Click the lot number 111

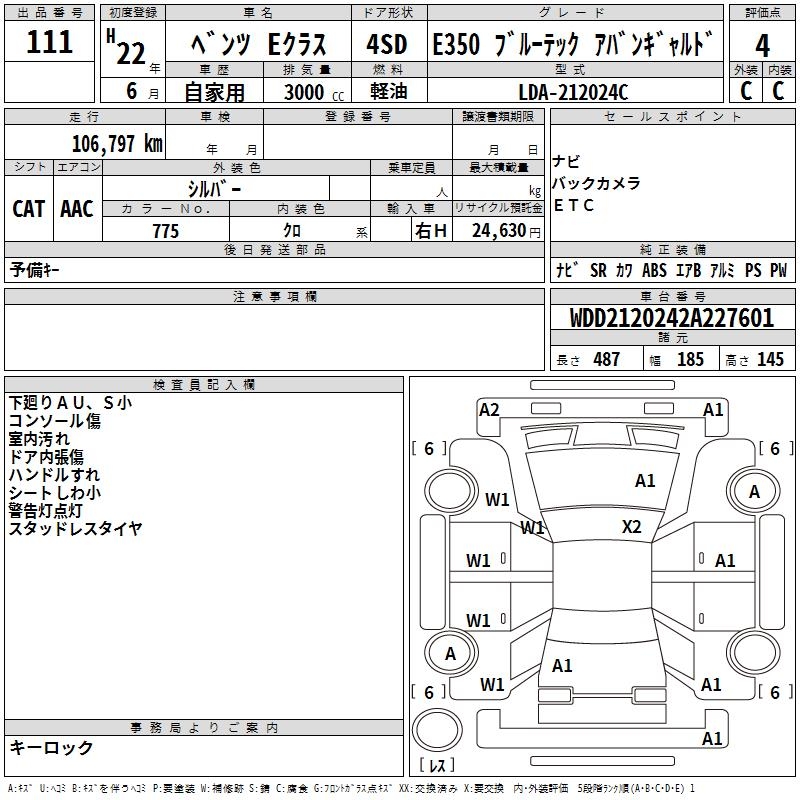point(50,43)
